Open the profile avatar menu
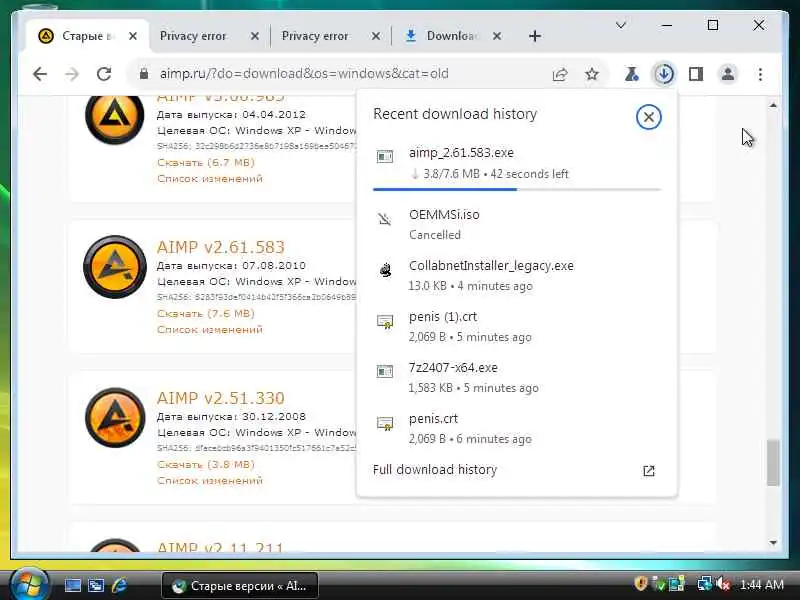Viewport: 800px width, 600px height. [728, 74]
